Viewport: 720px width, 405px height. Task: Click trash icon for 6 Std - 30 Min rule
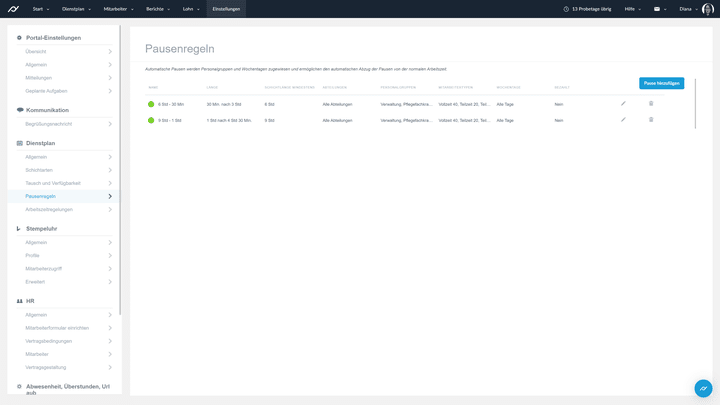651,103
